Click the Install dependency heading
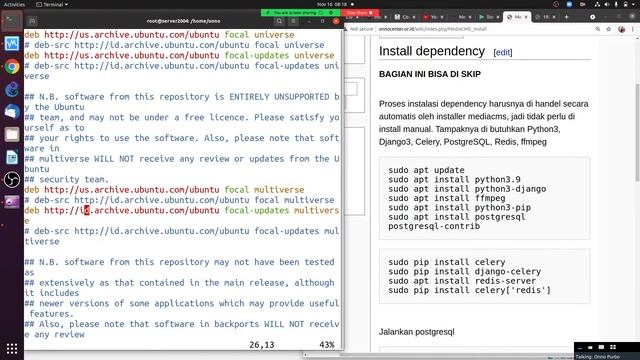 tap(432, 51)
